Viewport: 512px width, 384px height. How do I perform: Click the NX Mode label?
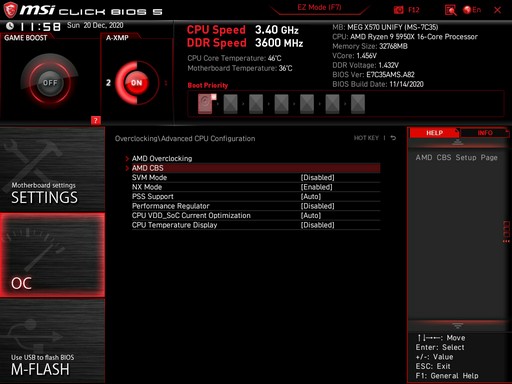(x=147, y=187)
